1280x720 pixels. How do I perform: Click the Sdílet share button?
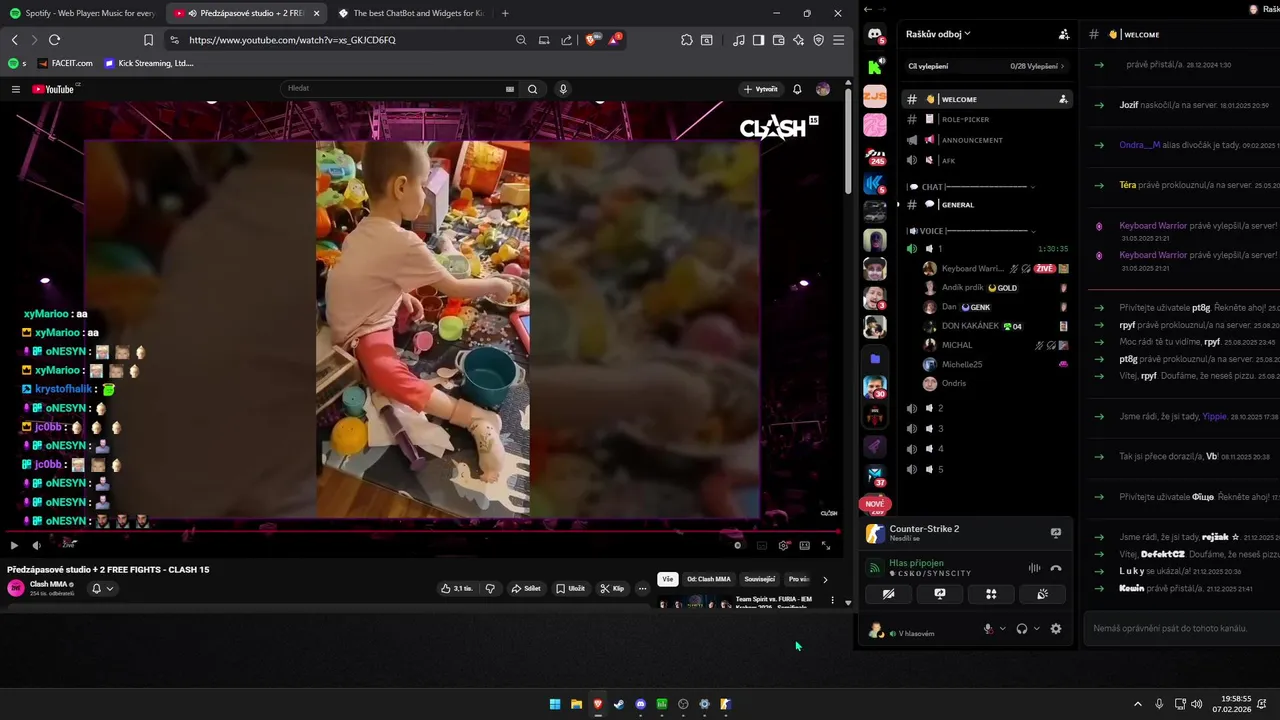526,588
